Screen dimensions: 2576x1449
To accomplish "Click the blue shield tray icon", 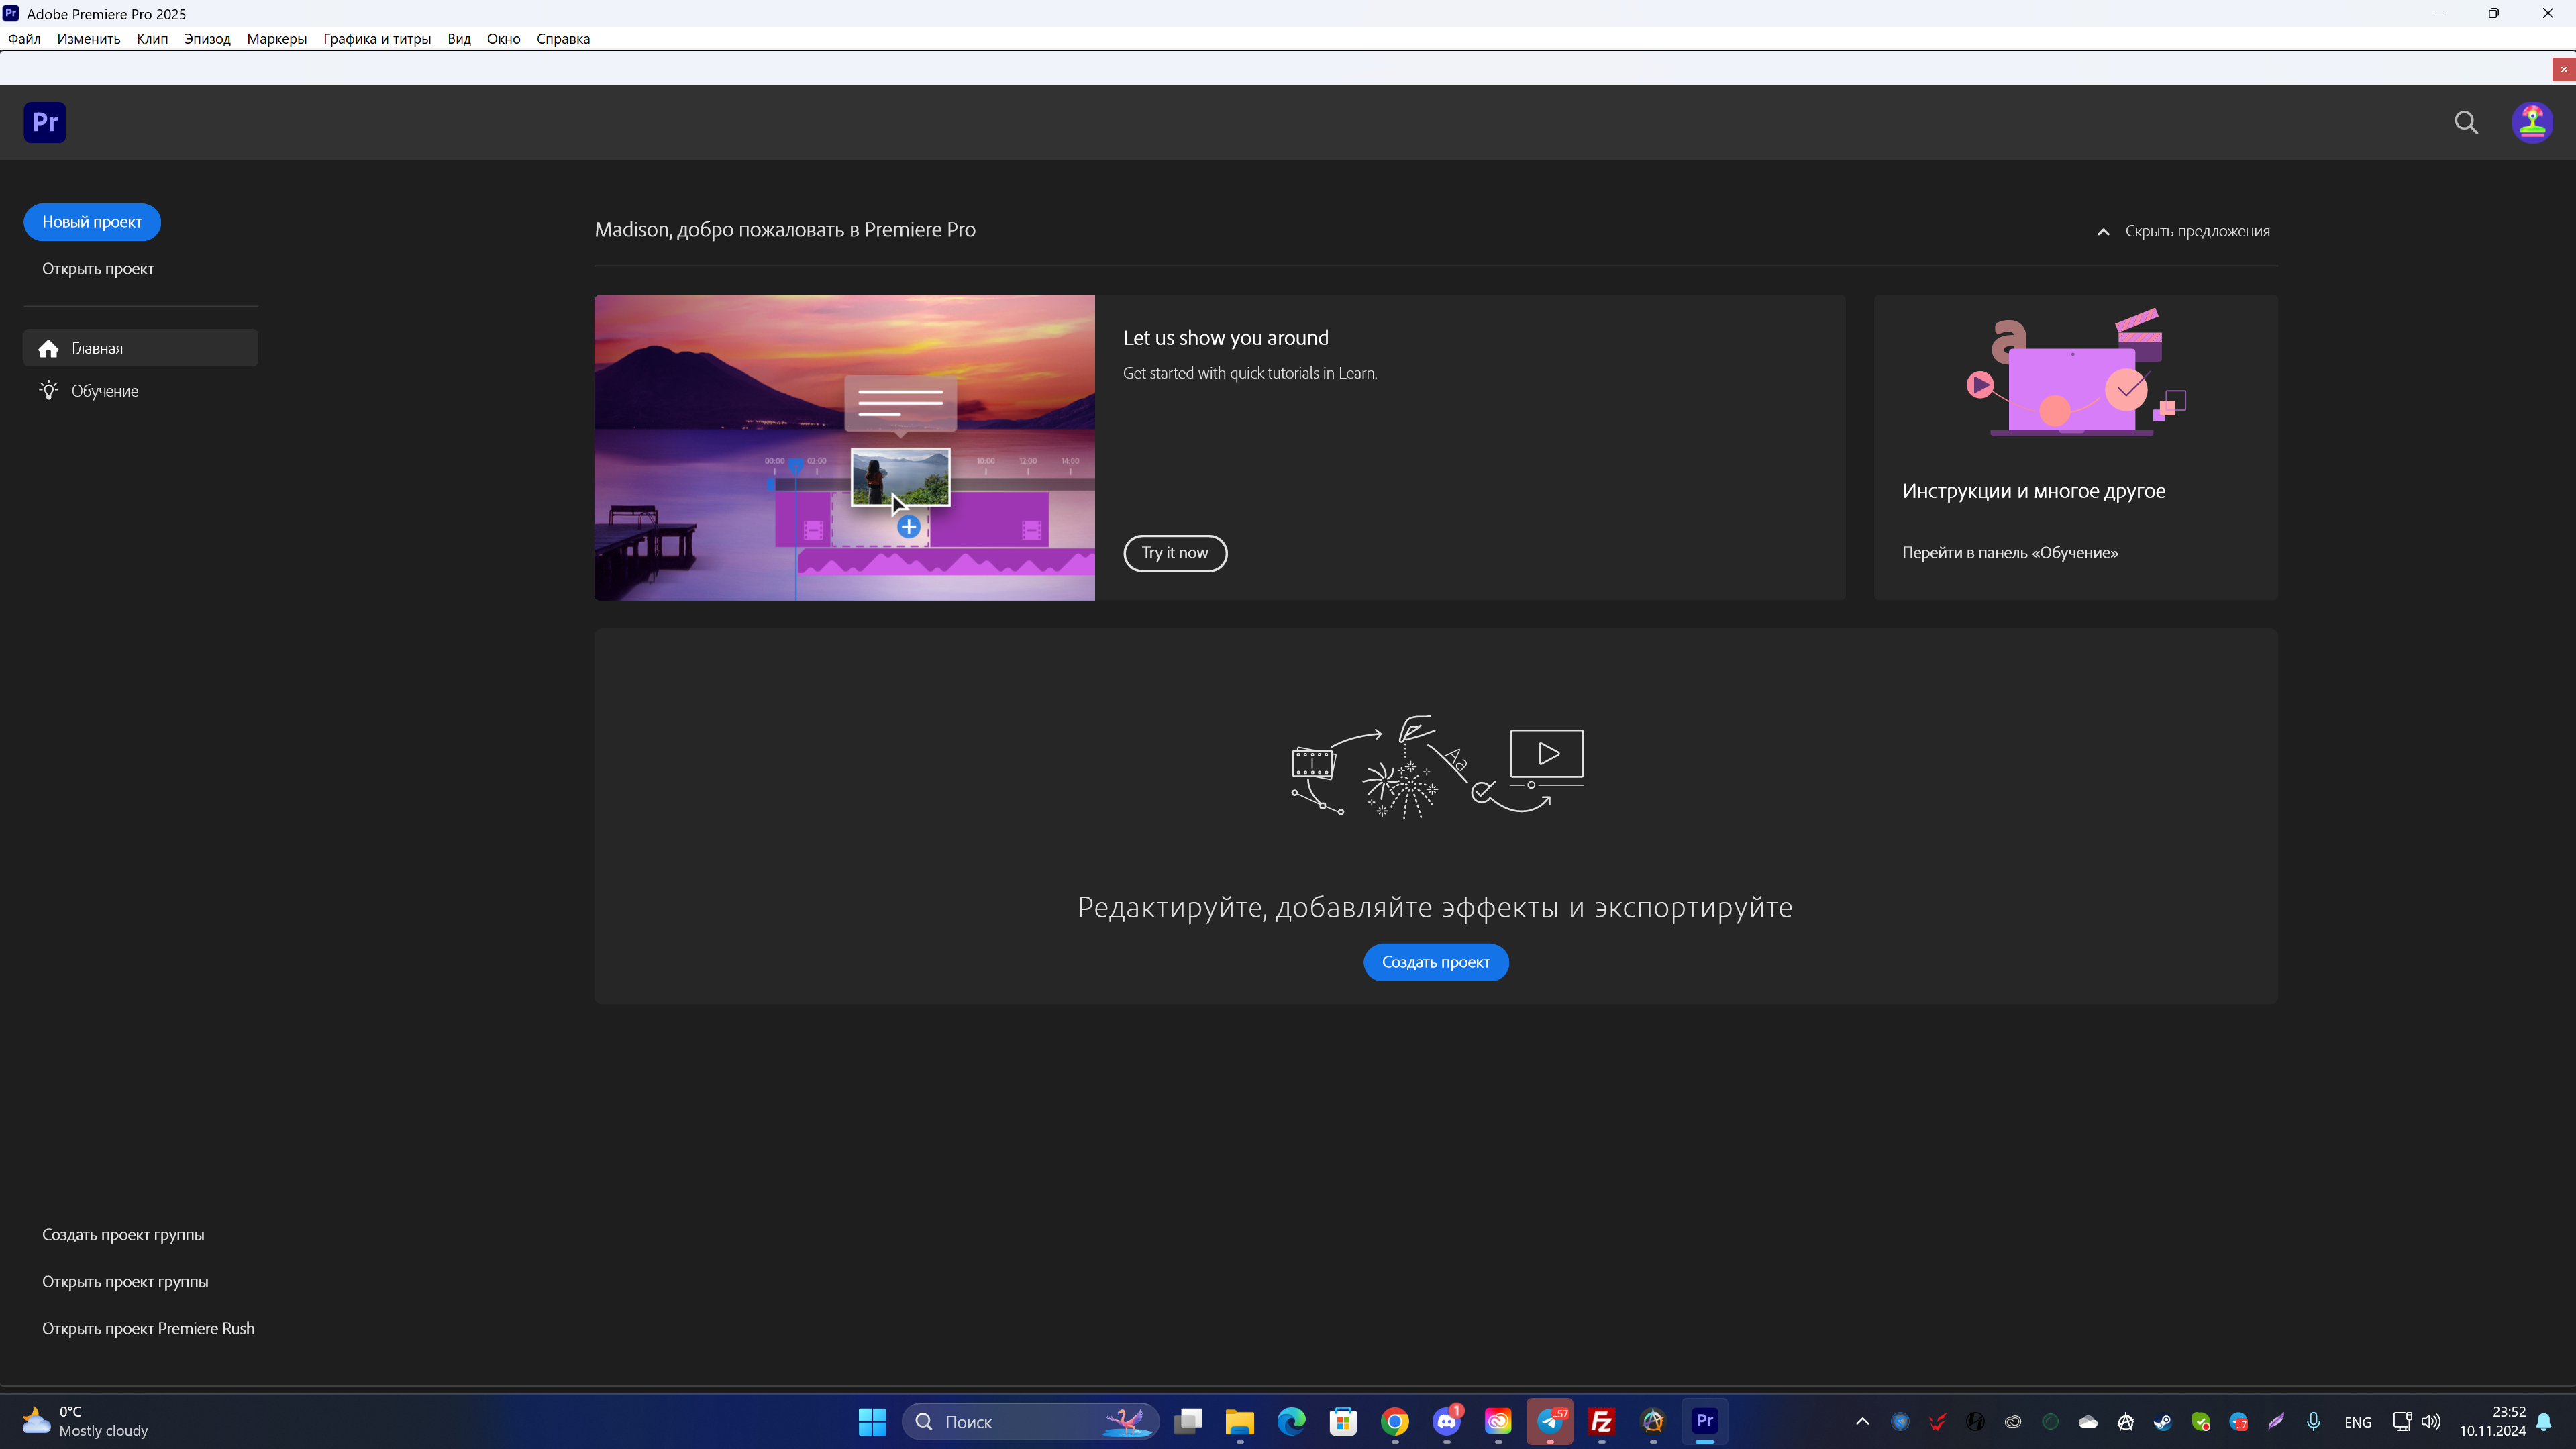I will pos(1900,1421).
